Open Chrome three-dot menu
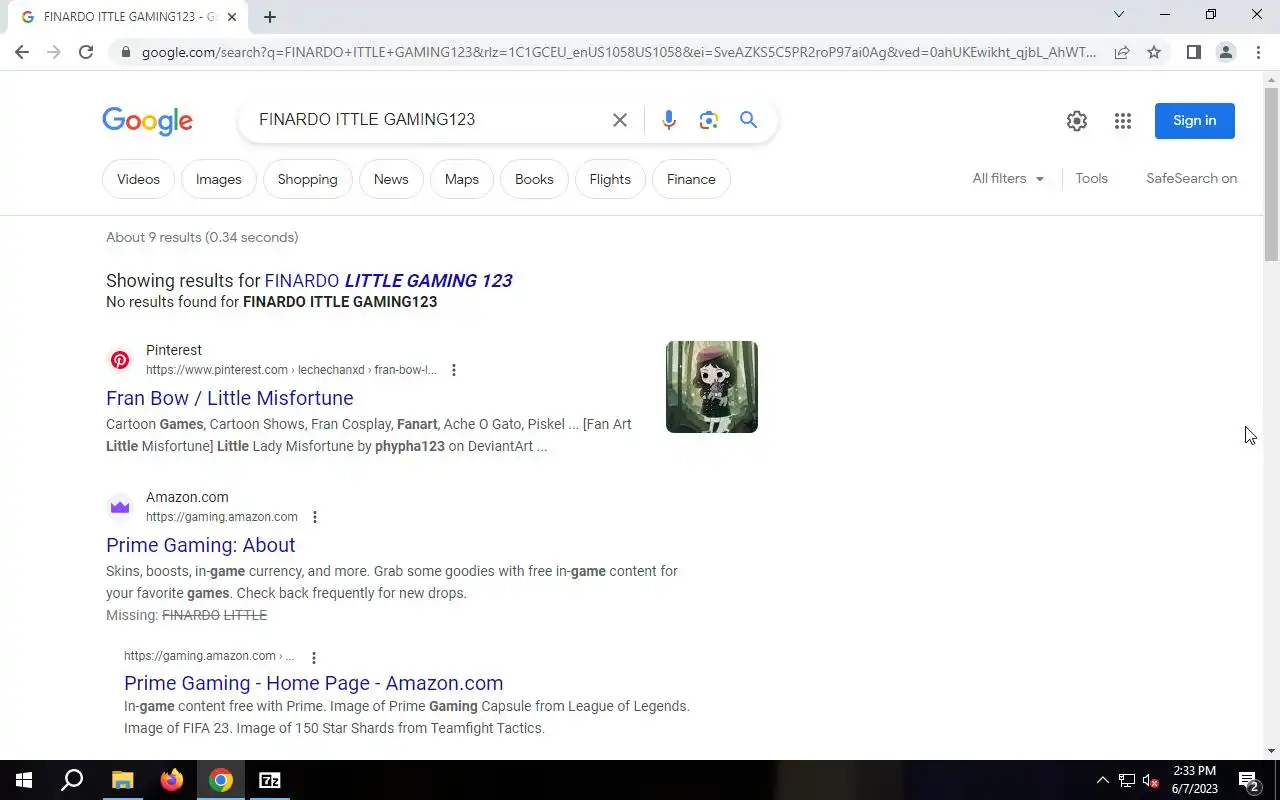1280x800 pixels. (x=1258, y=52)
